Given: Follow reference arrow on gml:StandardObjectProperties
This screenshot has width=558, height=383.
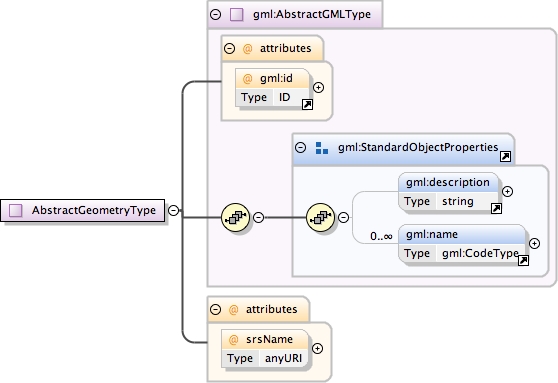Looking at the screenshot, I should pos(506,157).
